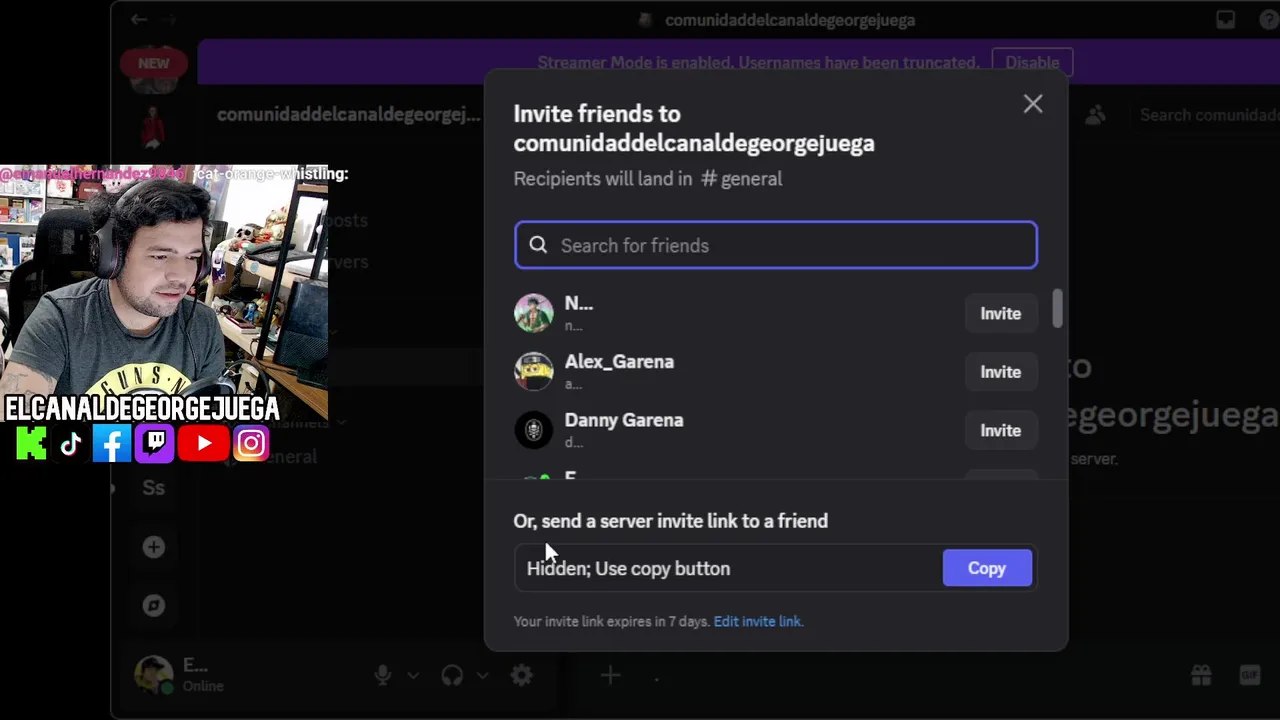
Task: Expand the microphone input options arrow
Action: coord(412,676)
